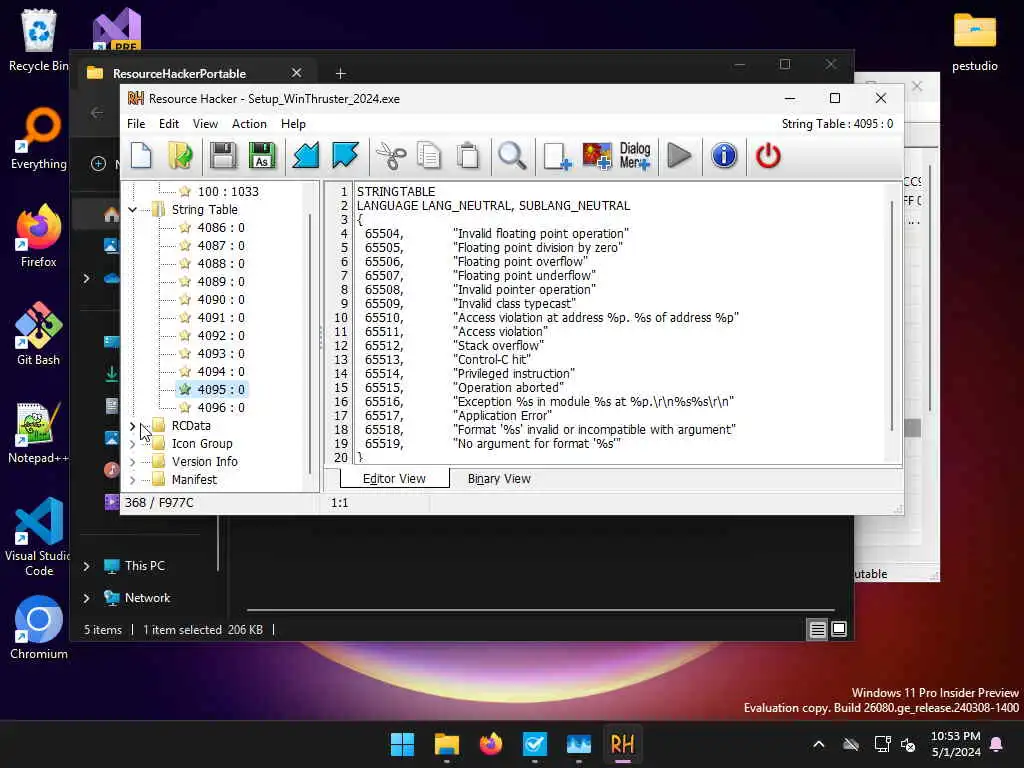The height and width of the screenshot is (768, 1024).
Task: Select string table entry 4093 : 0
Action: (221, 353)
